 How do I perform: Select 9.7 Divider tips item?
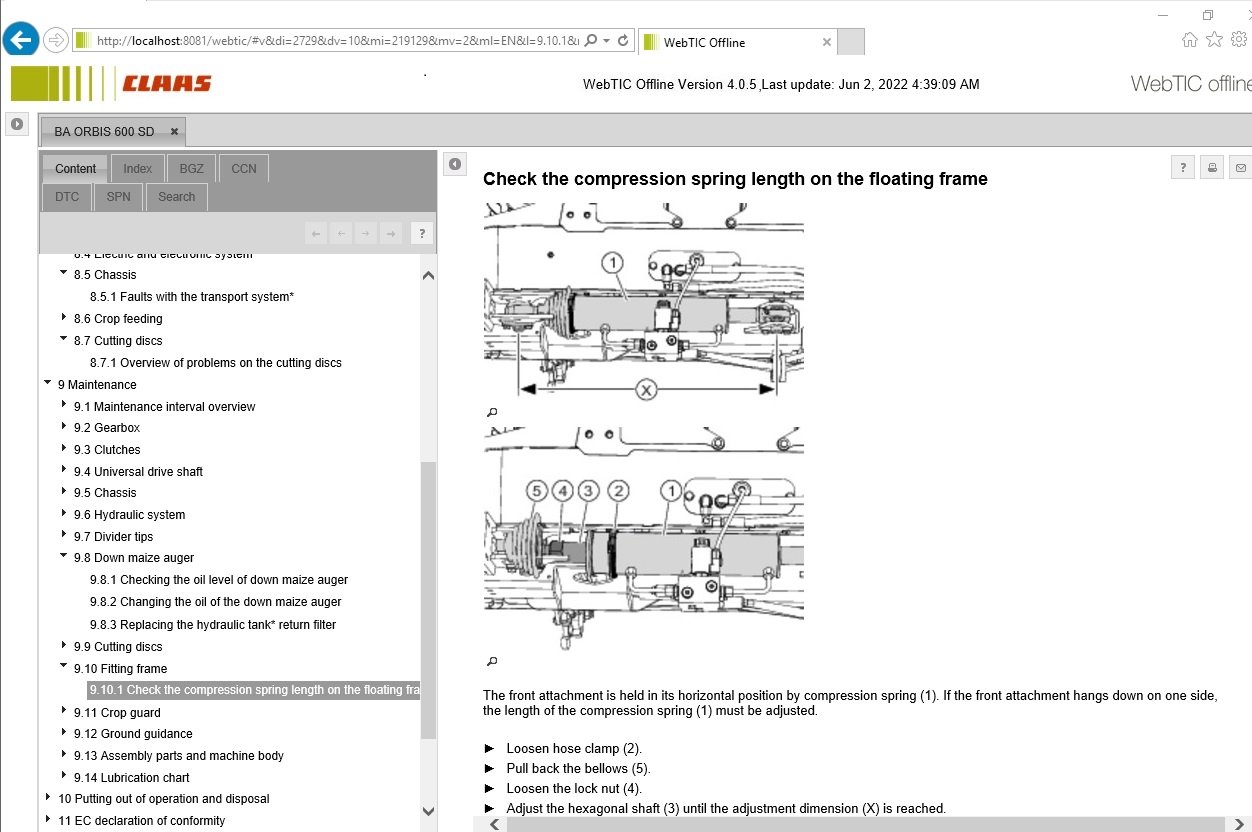pos(113,537)
